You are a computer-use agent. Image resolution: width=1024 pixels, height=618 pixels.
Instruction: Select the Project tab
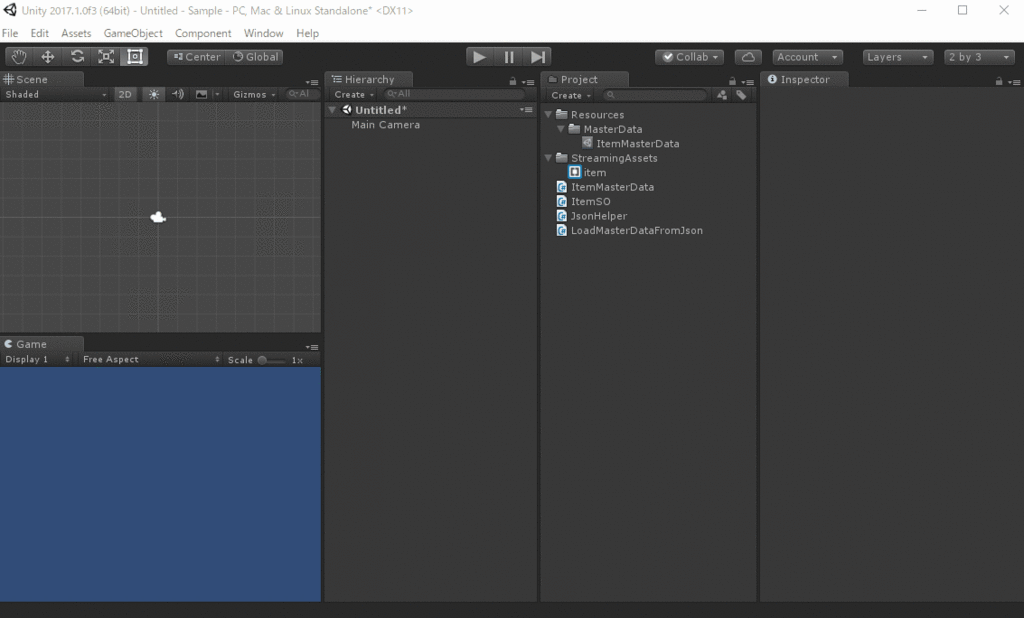point(585,79)
